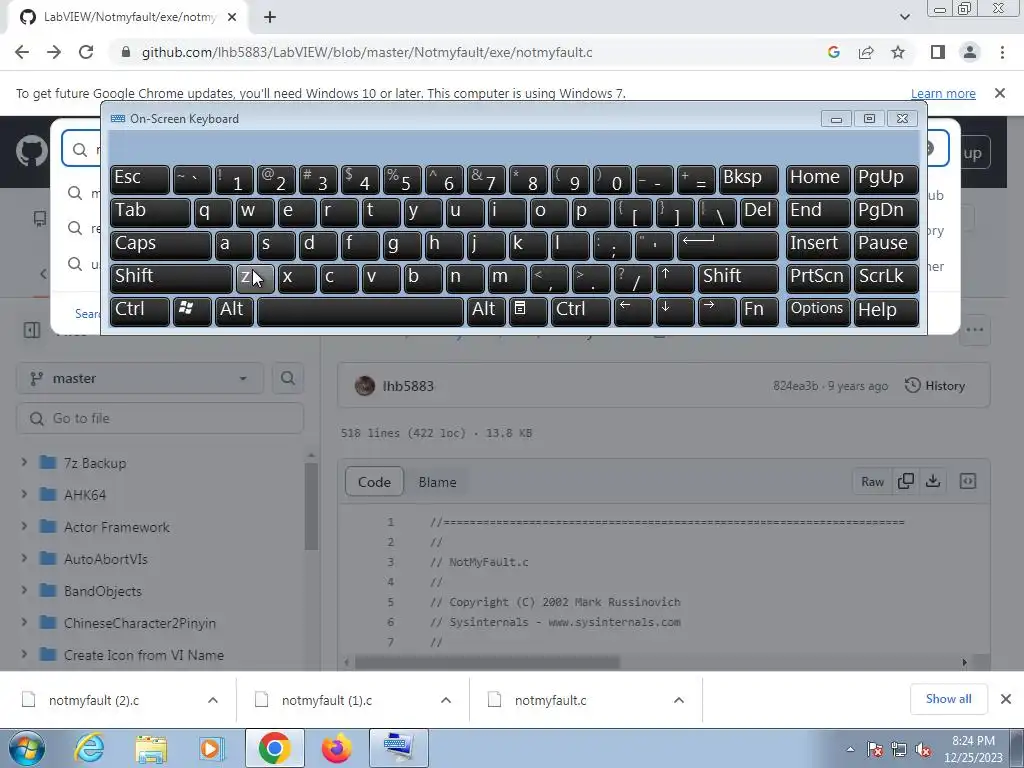
Task: Click the Enter key on keyboard
Action: pos(728,246)
